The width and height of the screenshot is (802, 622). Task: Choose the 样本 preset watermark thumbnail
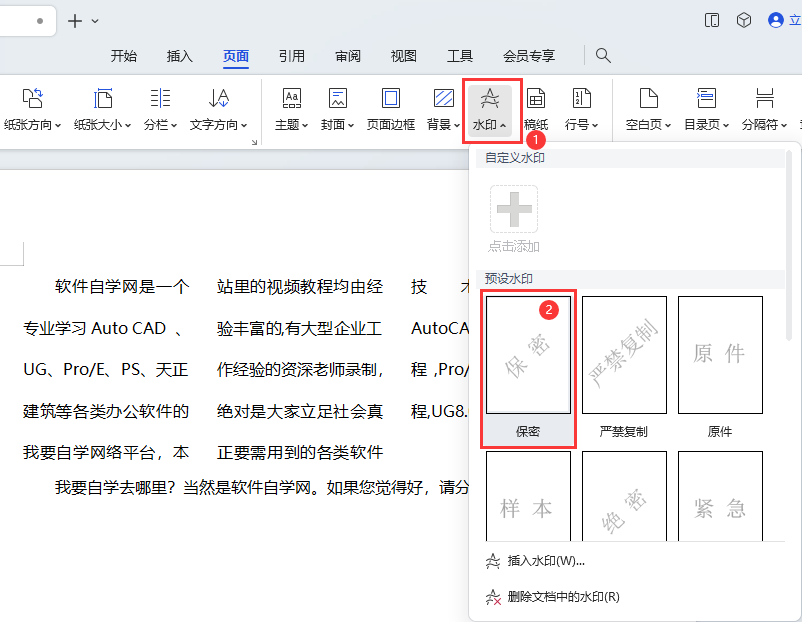click(x=528, y=496)
